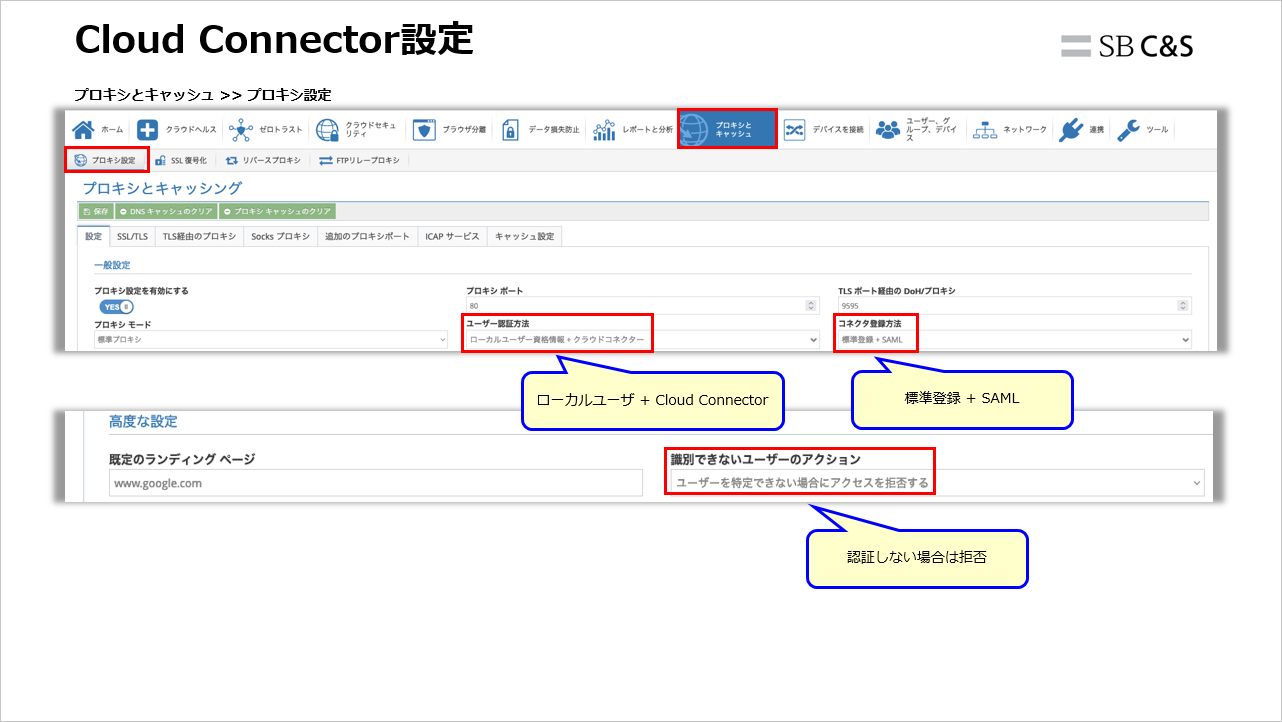Switch to TLS経由のプロキシ tab

[200, 237]
